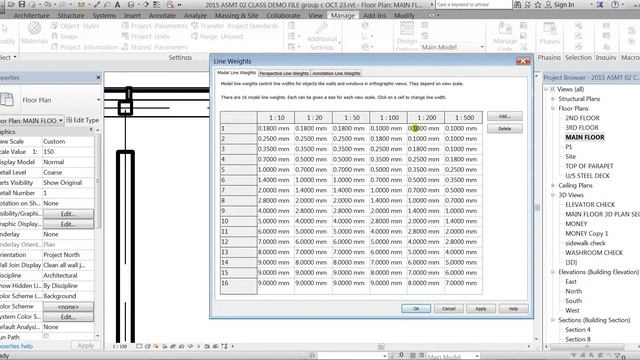Click the Floor Plan type icon in Properties
Image resolution: width=640 pixels, height=360 pixels.
7,100
